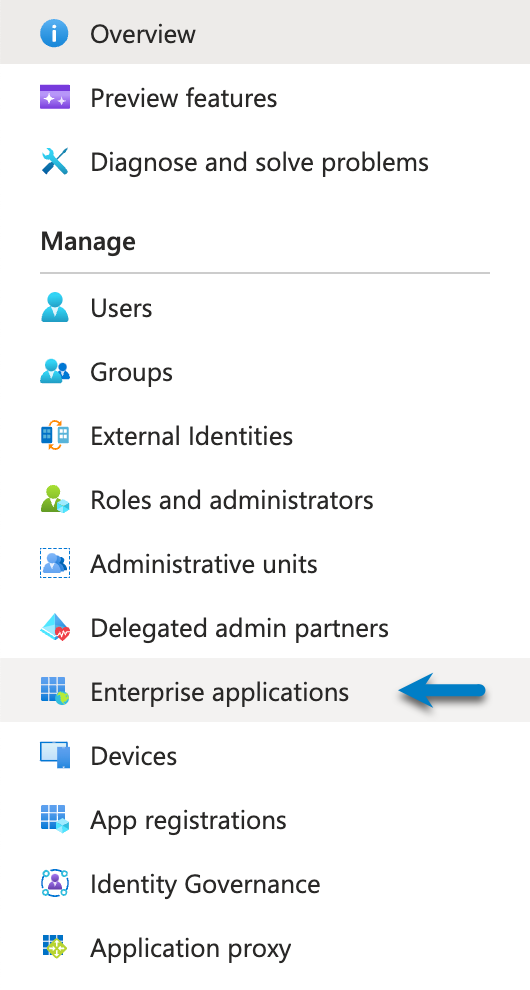The height and width of the screenshot is (990, 530).
Task: Click the green Roles and administrators icon
Action: click(54, 500)
